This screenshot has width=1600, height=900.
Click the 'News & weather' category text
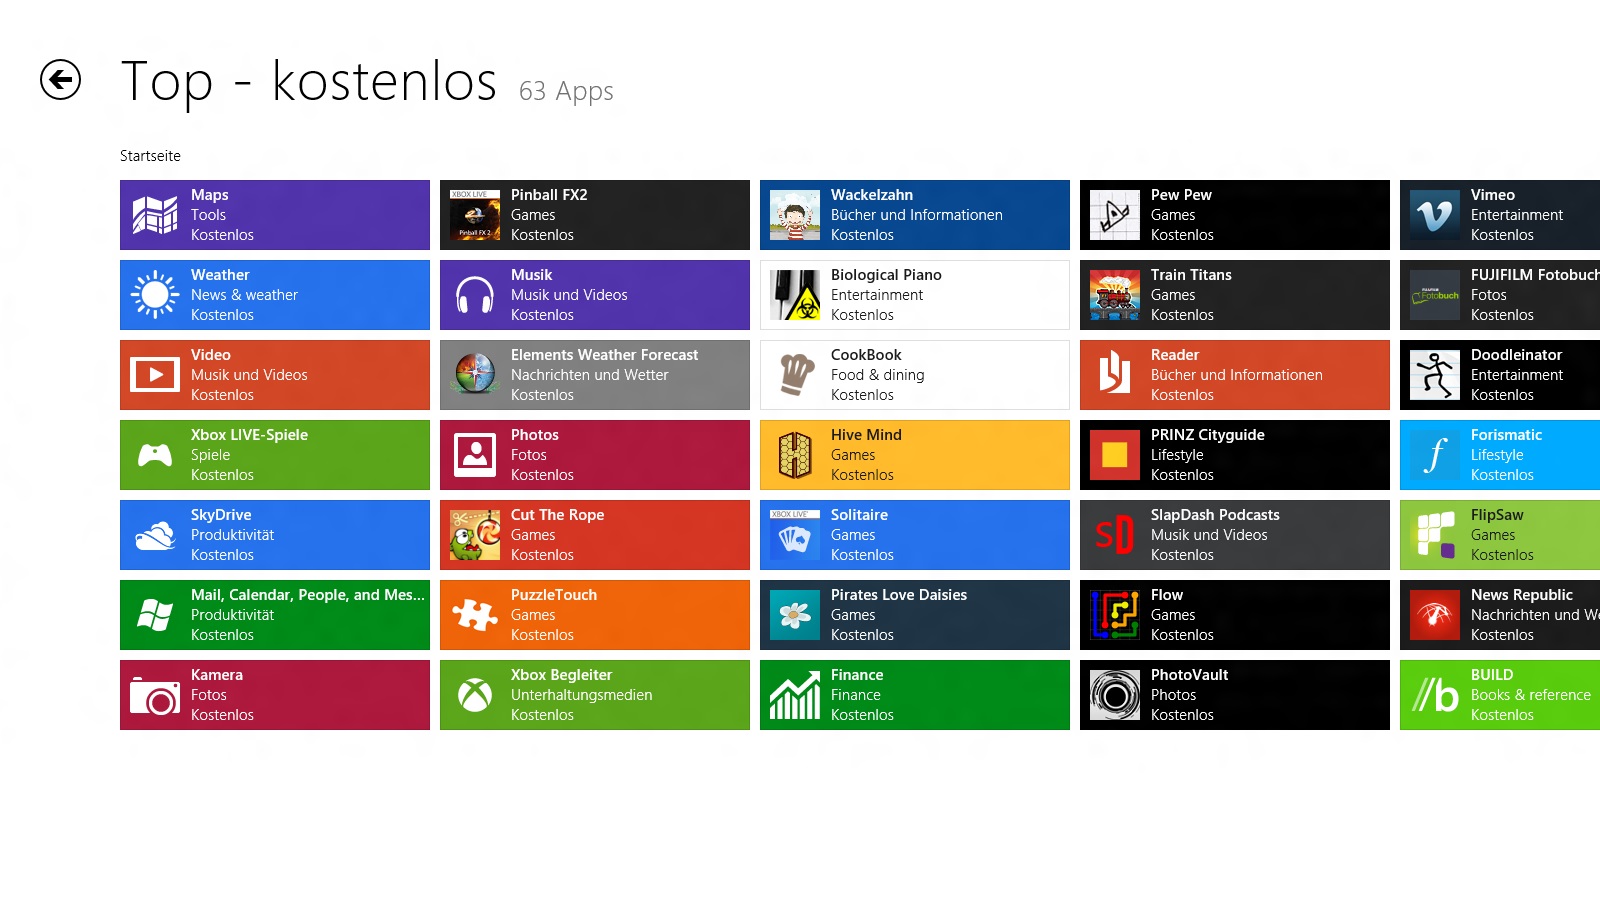(x=244, y=295)
